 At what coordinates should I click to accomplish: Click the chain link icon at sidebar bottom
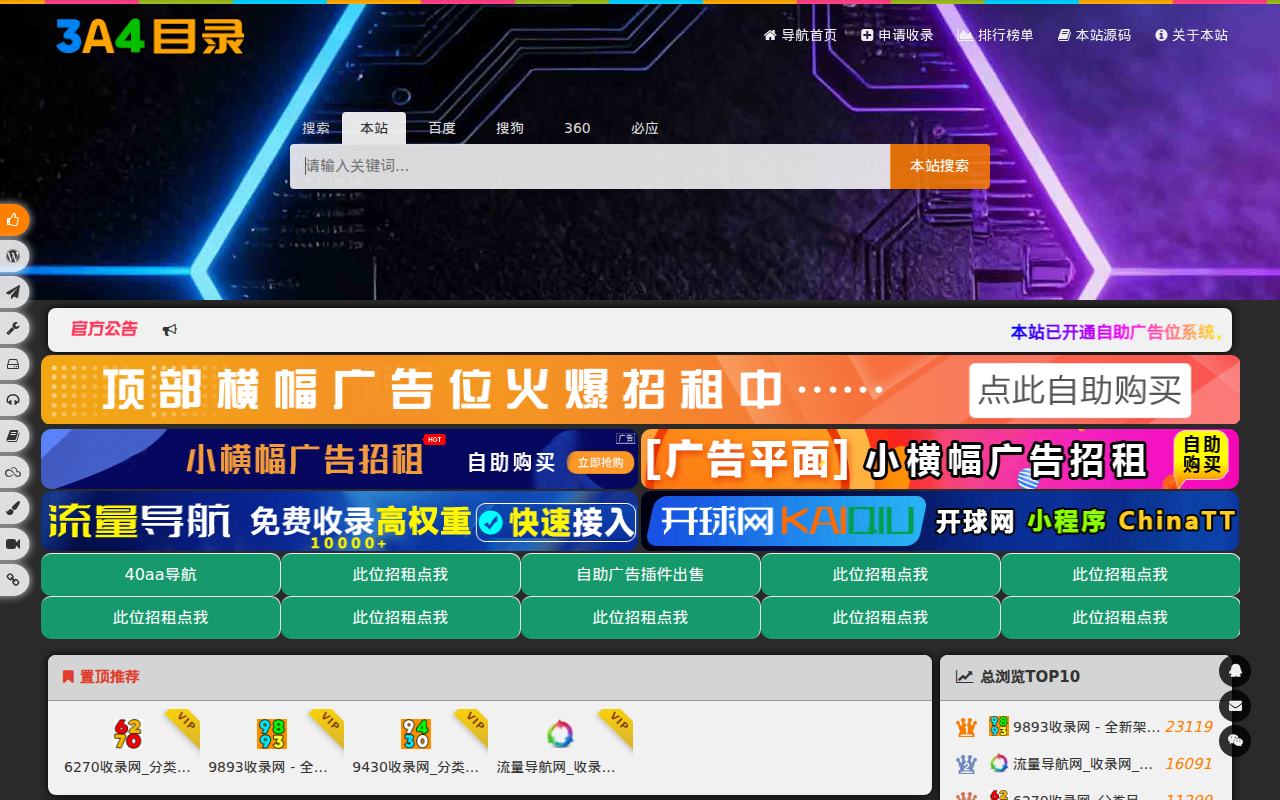pos(13,579)
